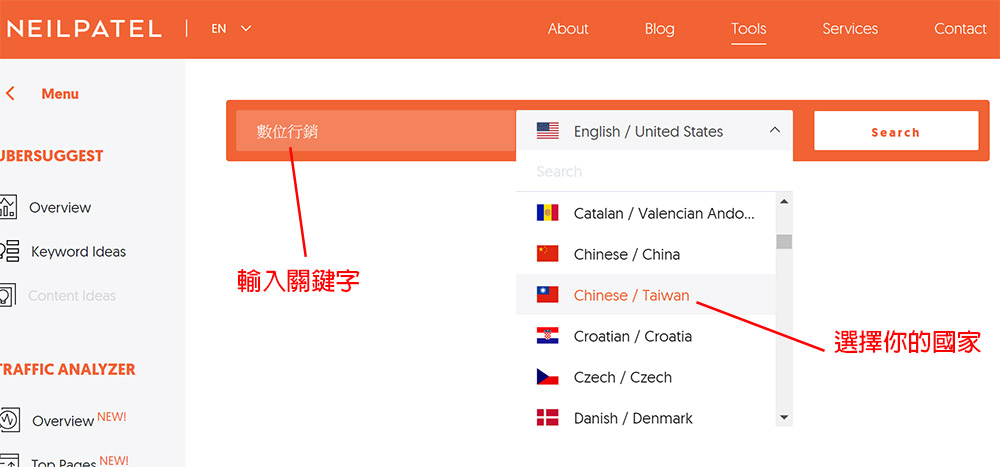Screen dimensions: 1000x467
Task: Click the language list Search filter field
Action: tap(654, 171)
